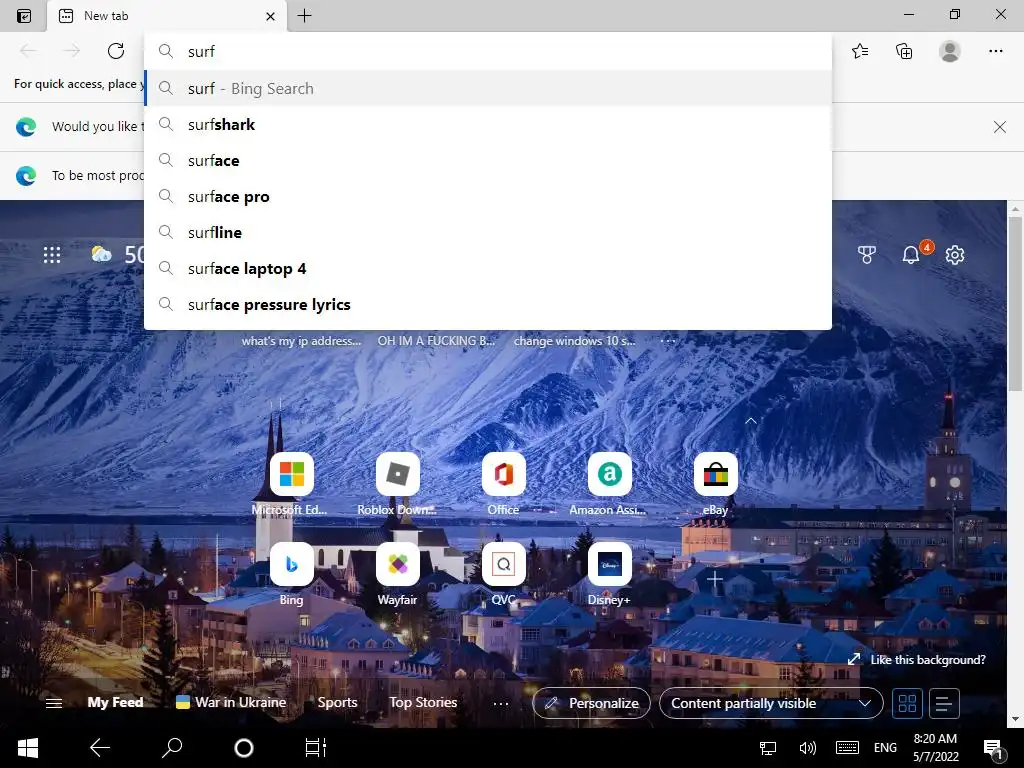Image resolution: width=1024 pixels, height=768 pixels.
Task: Open the feed hamburger menu
Action: coord(54,703)
